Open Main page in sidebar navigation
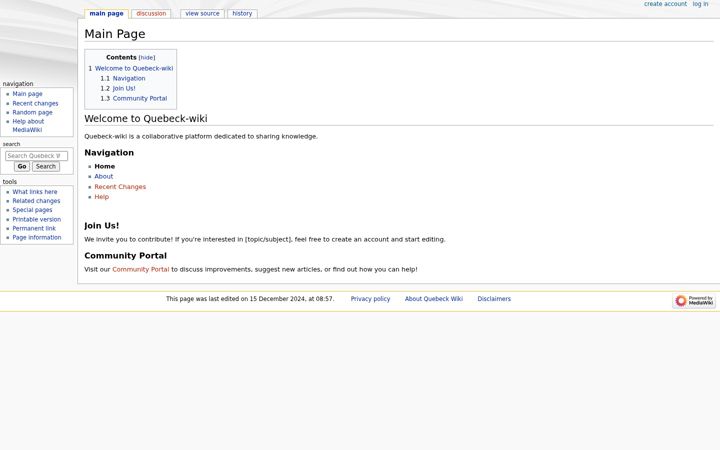Image resolution: width=720 pixels, height=450 pixels. (x=28, y=94)
